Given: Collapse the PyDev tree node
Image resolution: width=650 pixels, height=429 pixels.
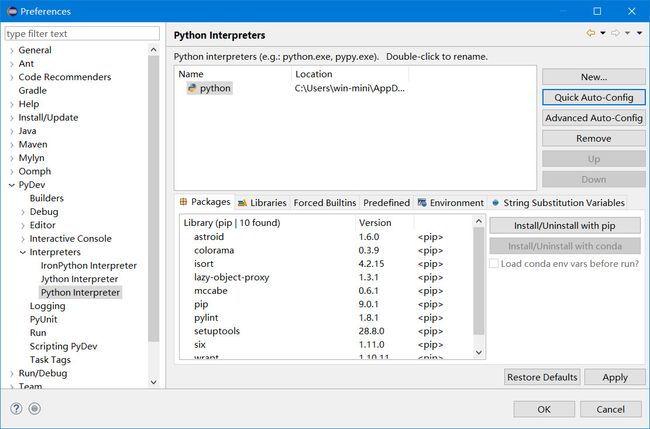Looking at the screenshot, I should (12, 185).
